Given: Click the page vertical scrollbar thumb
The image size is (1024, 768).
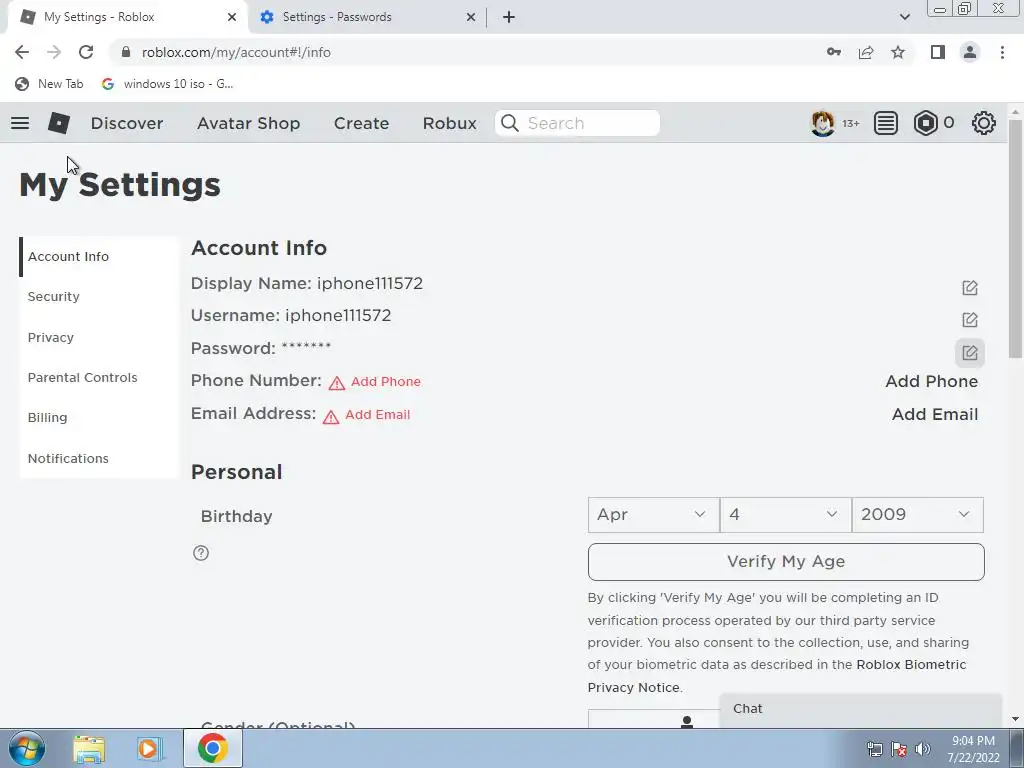Looking at the screenshot, I should (1015, 238).
